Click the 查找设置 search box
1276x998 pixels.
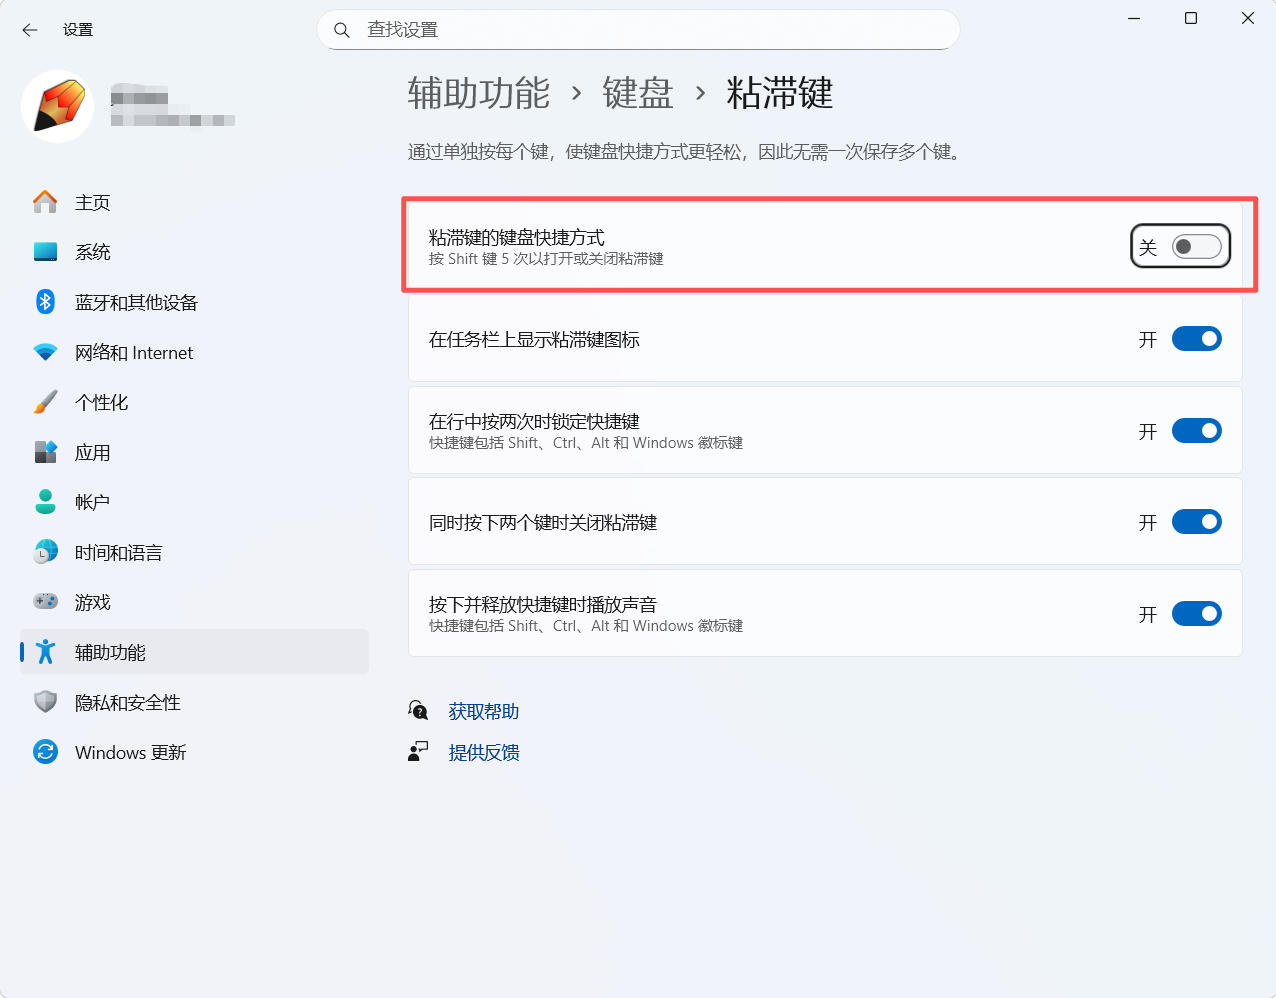pos(638,30)
